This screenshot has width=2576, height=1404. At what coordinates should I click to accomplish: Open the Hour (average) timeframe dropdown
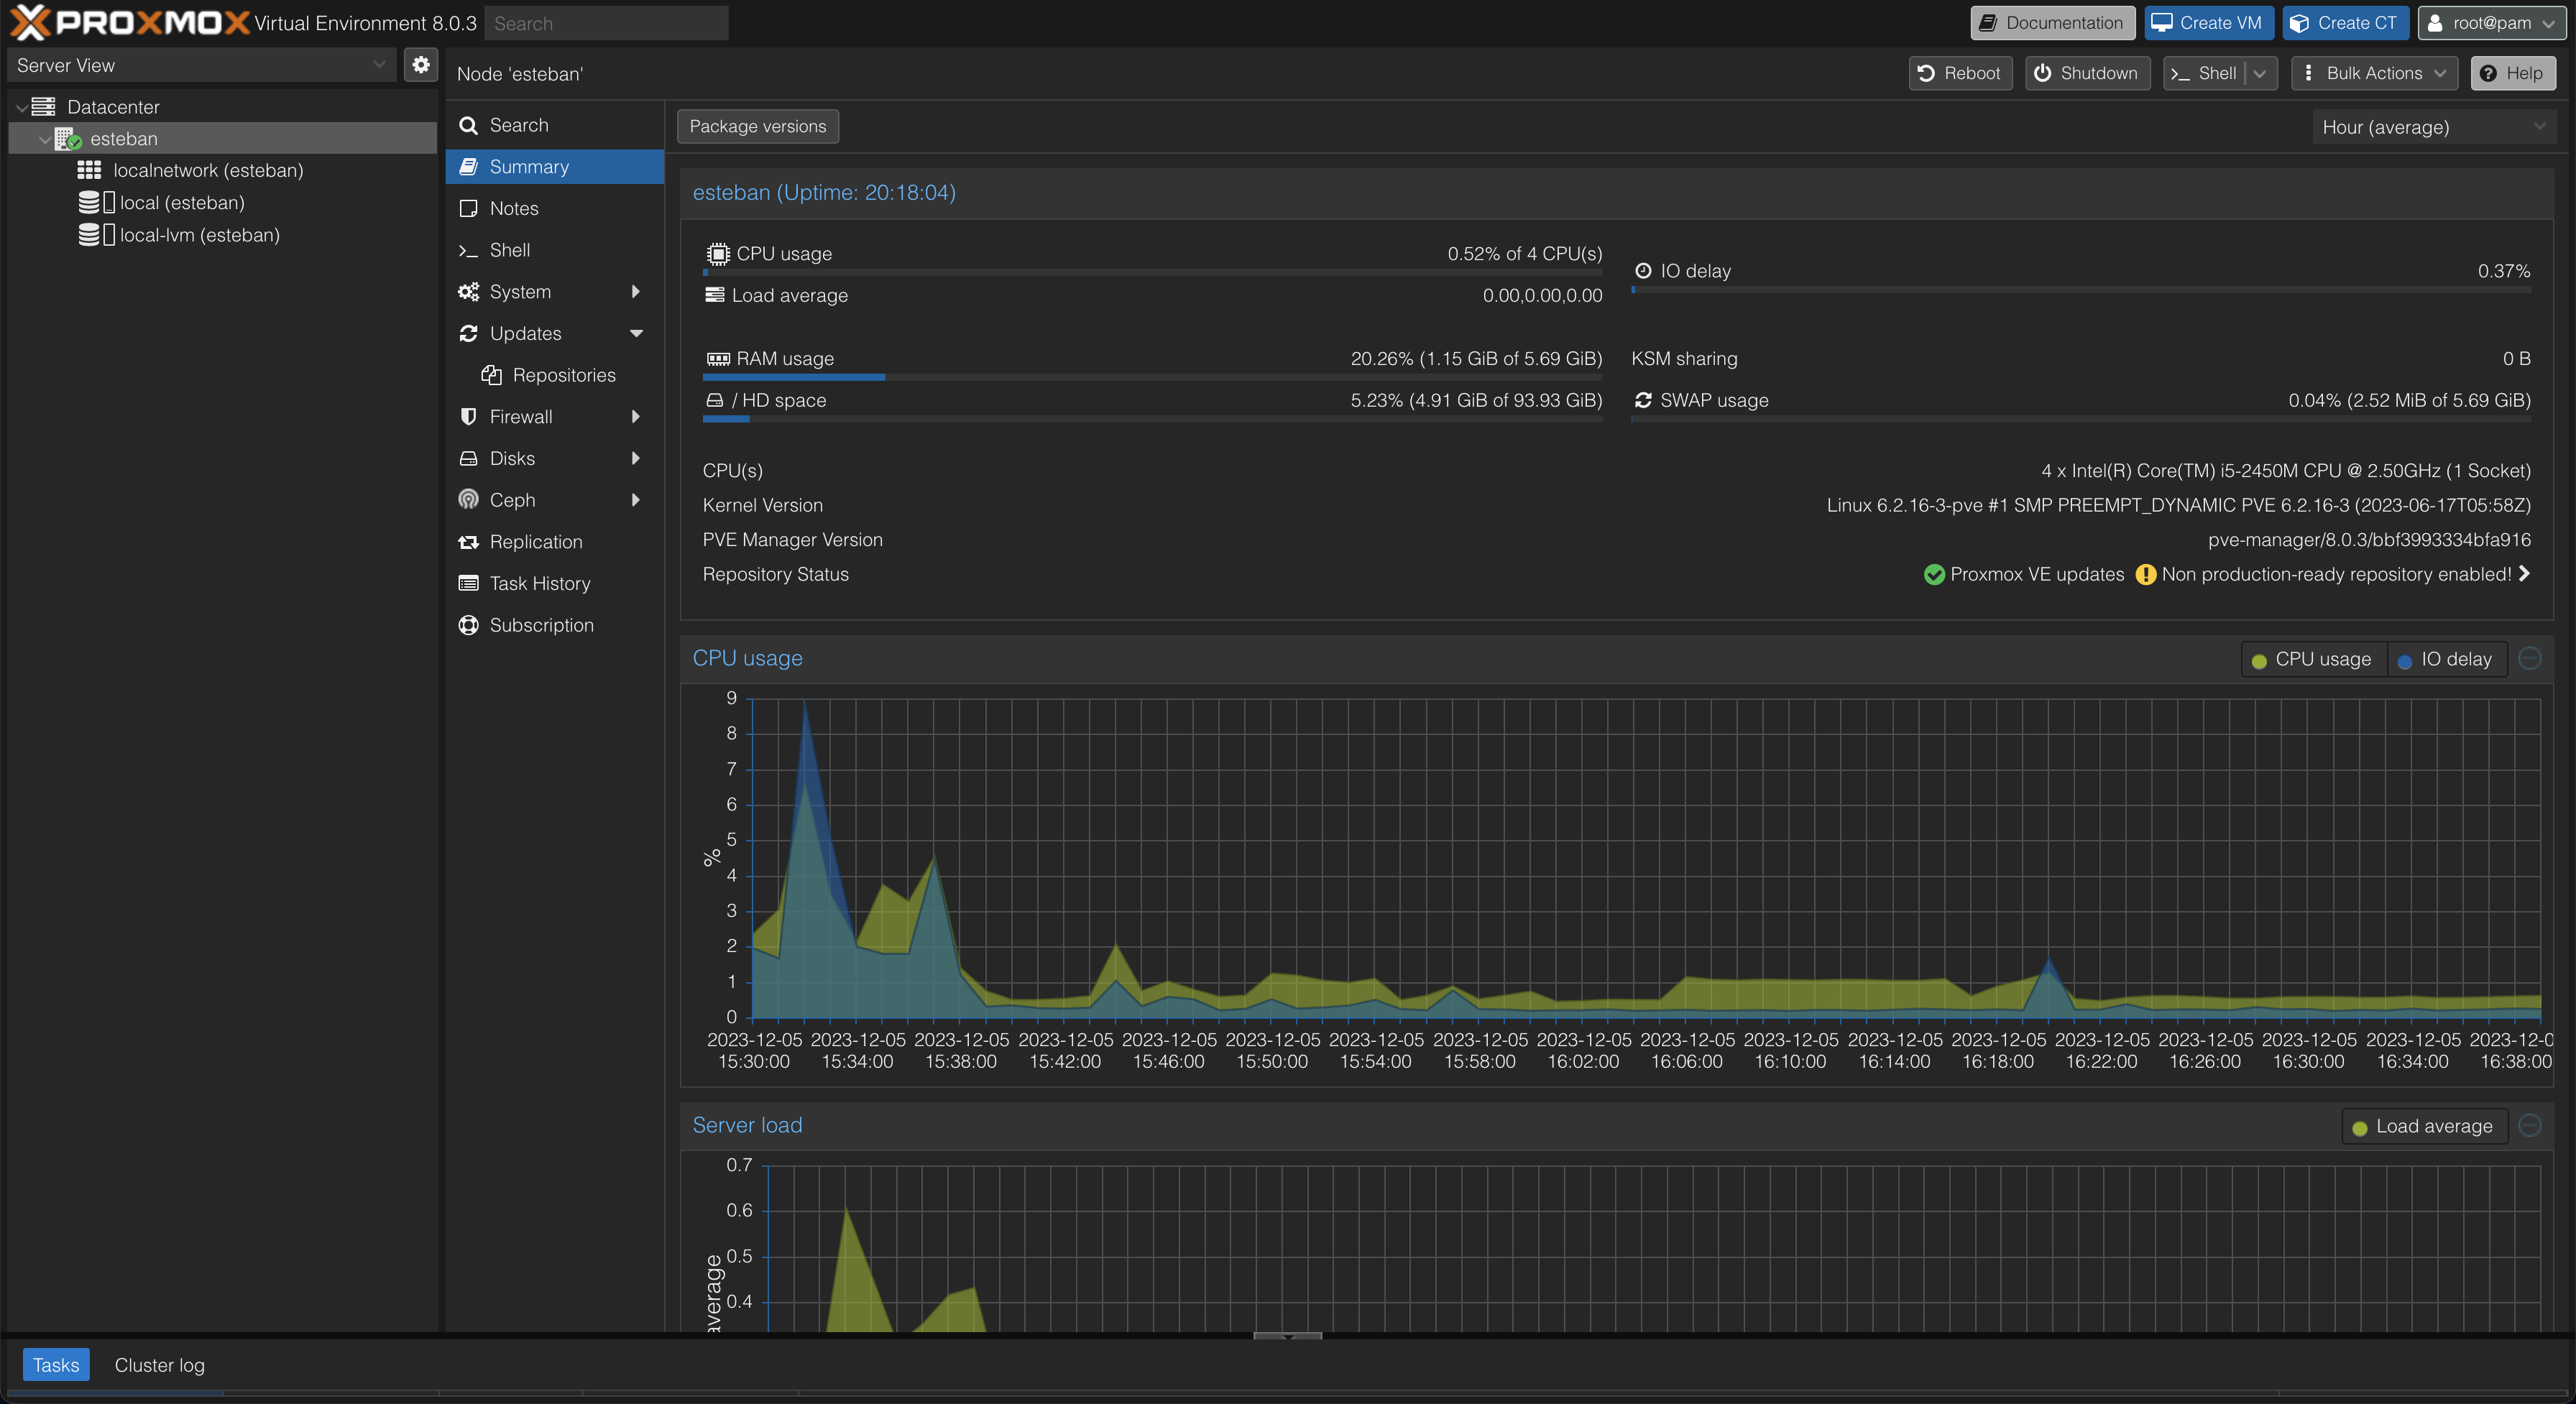click(x=2432, y=127)
